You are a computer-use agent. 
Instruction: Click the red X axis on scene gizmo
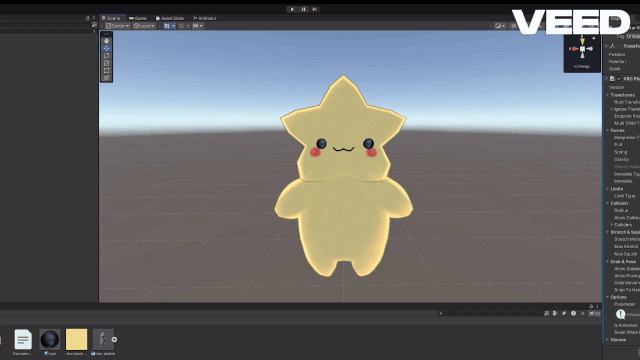point(575,49)
